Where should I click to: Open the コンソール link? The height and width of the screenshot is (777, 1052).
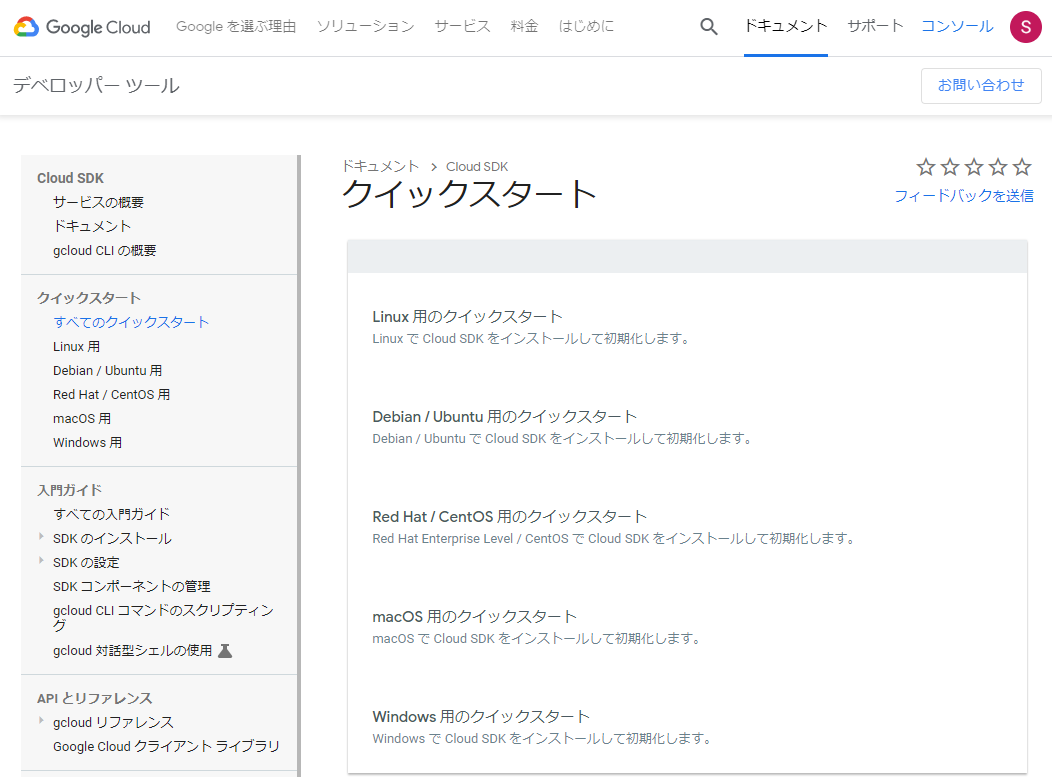(x=957, y=27)
